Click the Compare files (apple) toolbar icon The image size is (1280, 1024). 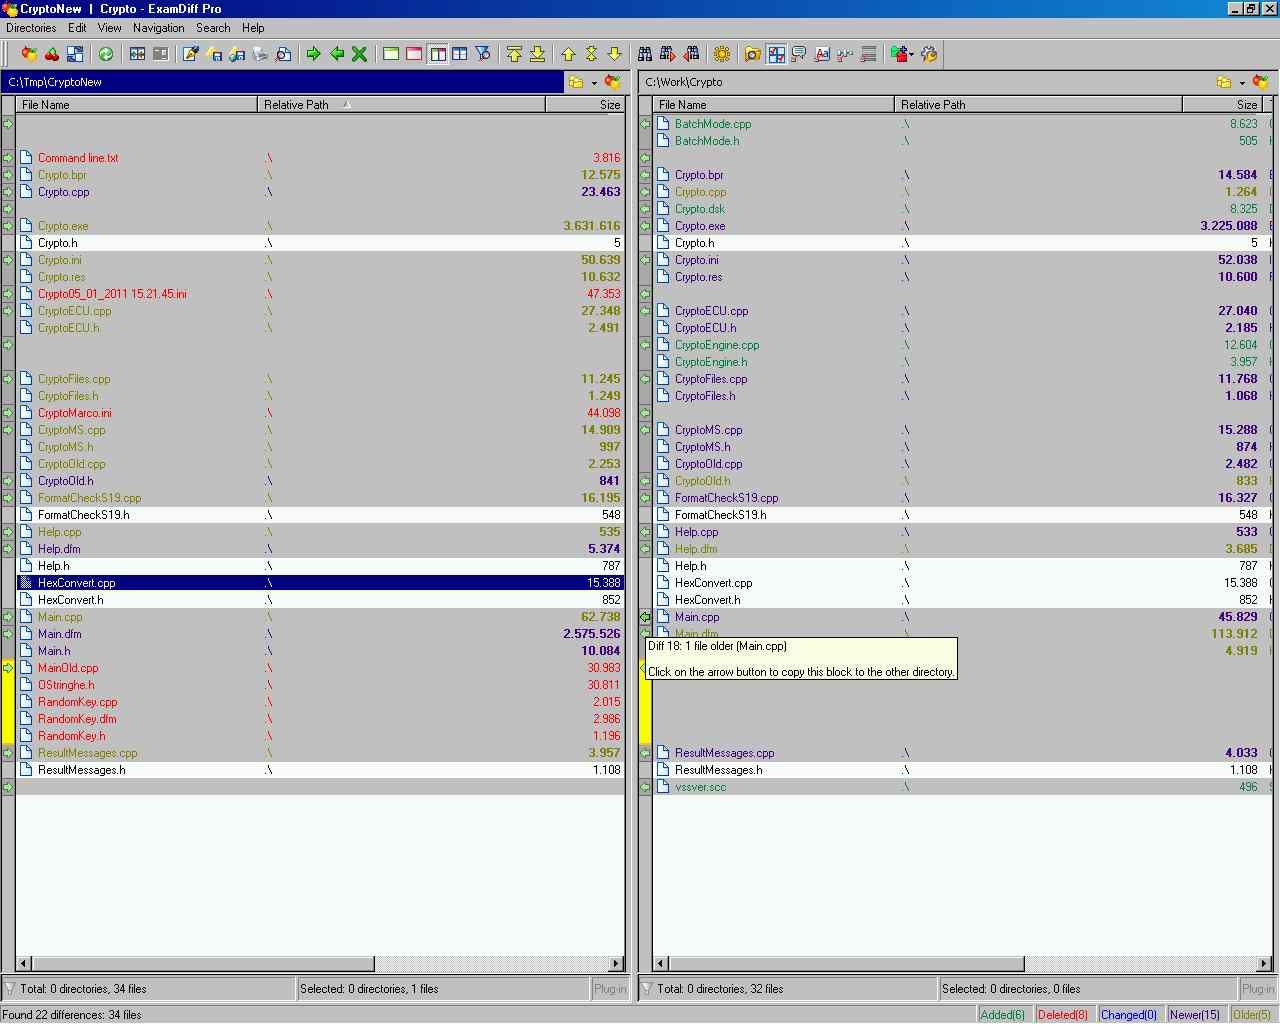pos(29,54)
